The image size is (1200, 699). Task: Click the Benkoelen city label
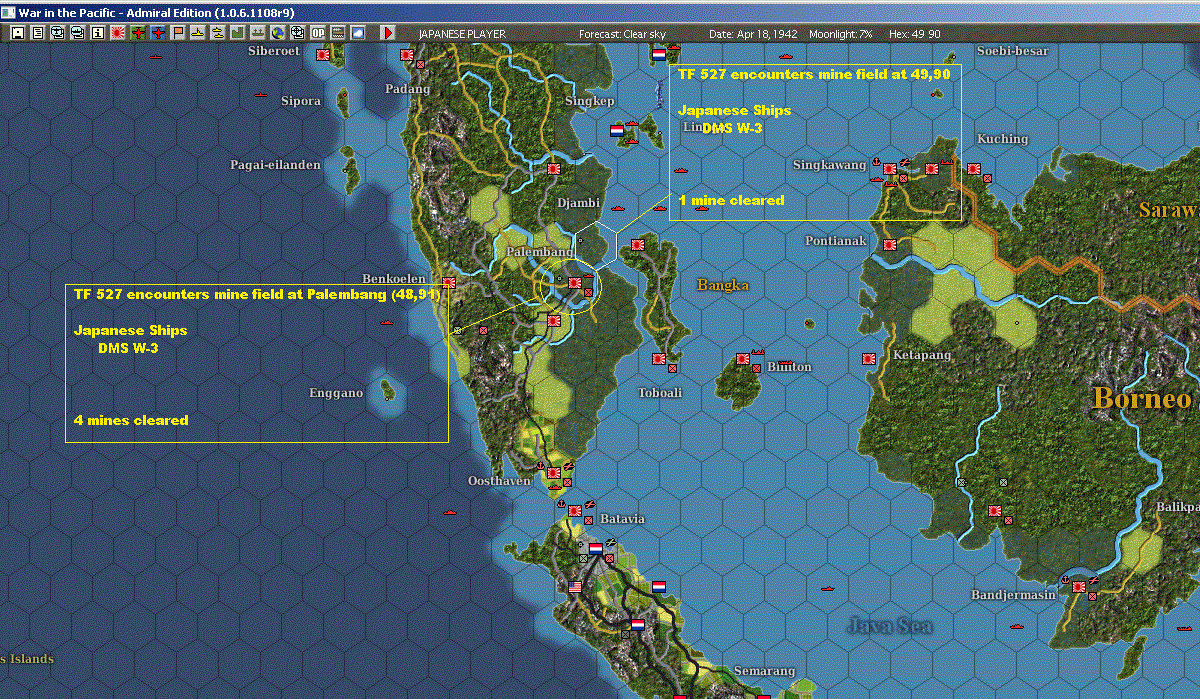394,279
